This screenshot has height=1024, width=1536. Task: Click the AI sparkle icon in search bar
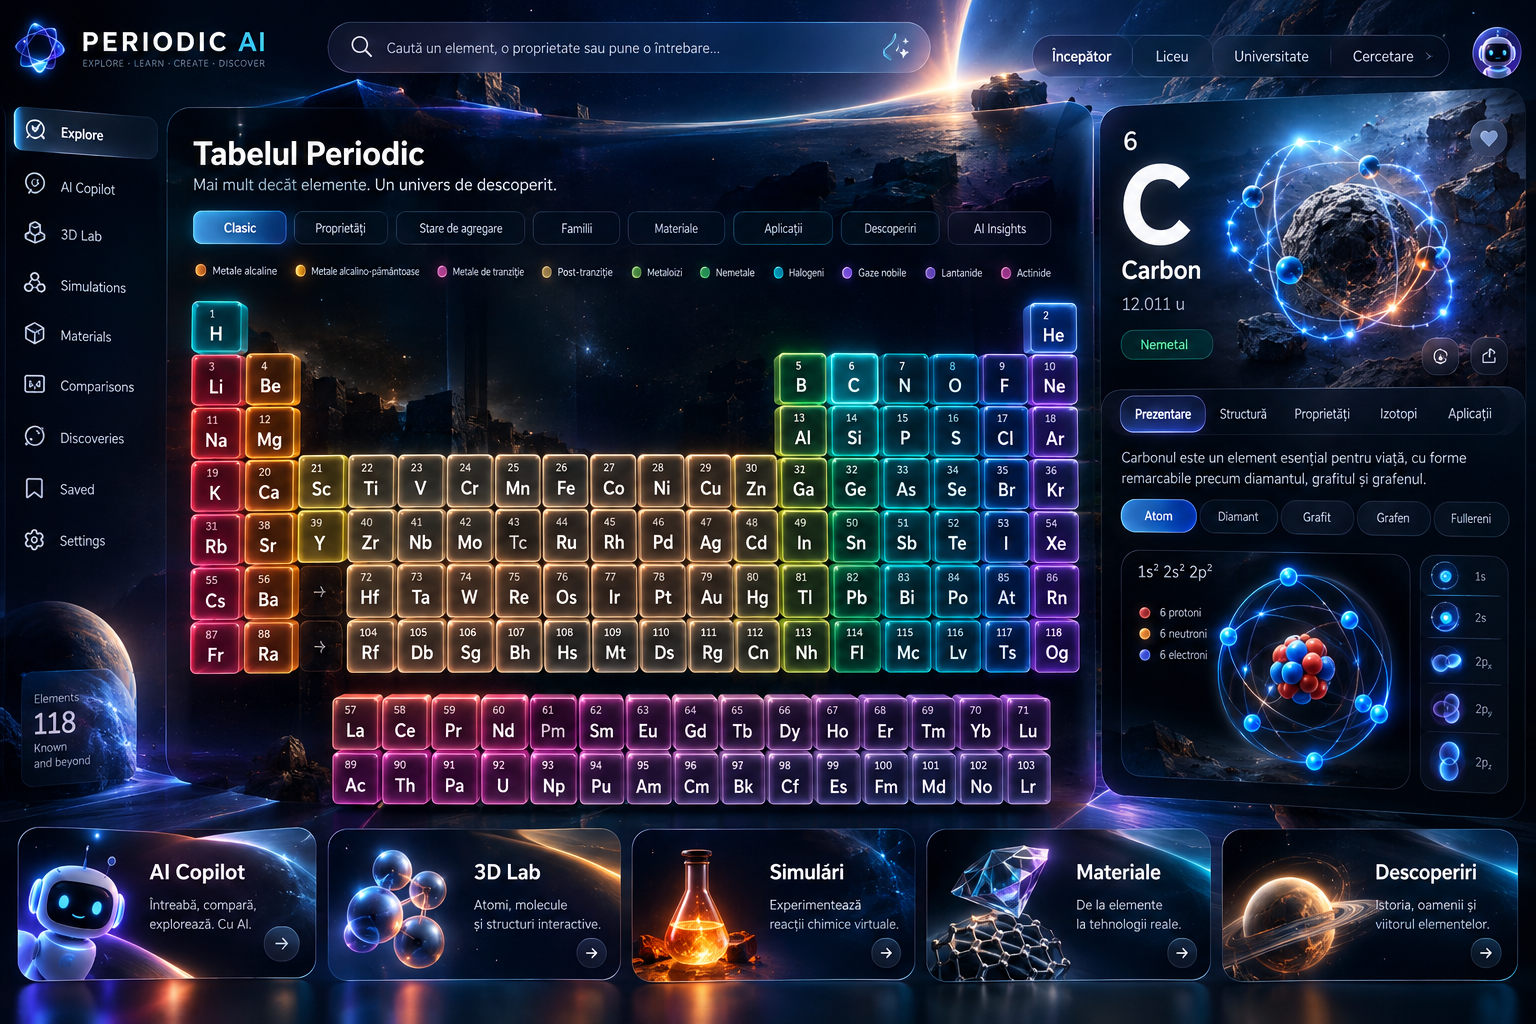(x=896, y=47)
